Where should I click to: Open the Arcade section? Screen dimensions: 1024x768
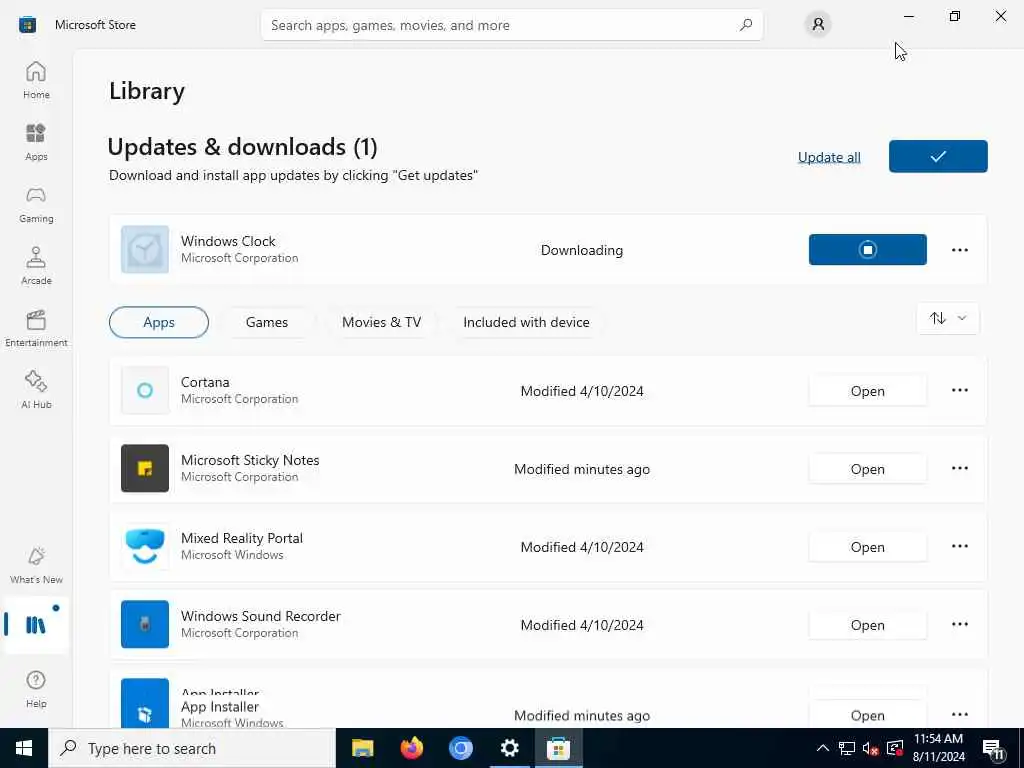pos(36,266)
